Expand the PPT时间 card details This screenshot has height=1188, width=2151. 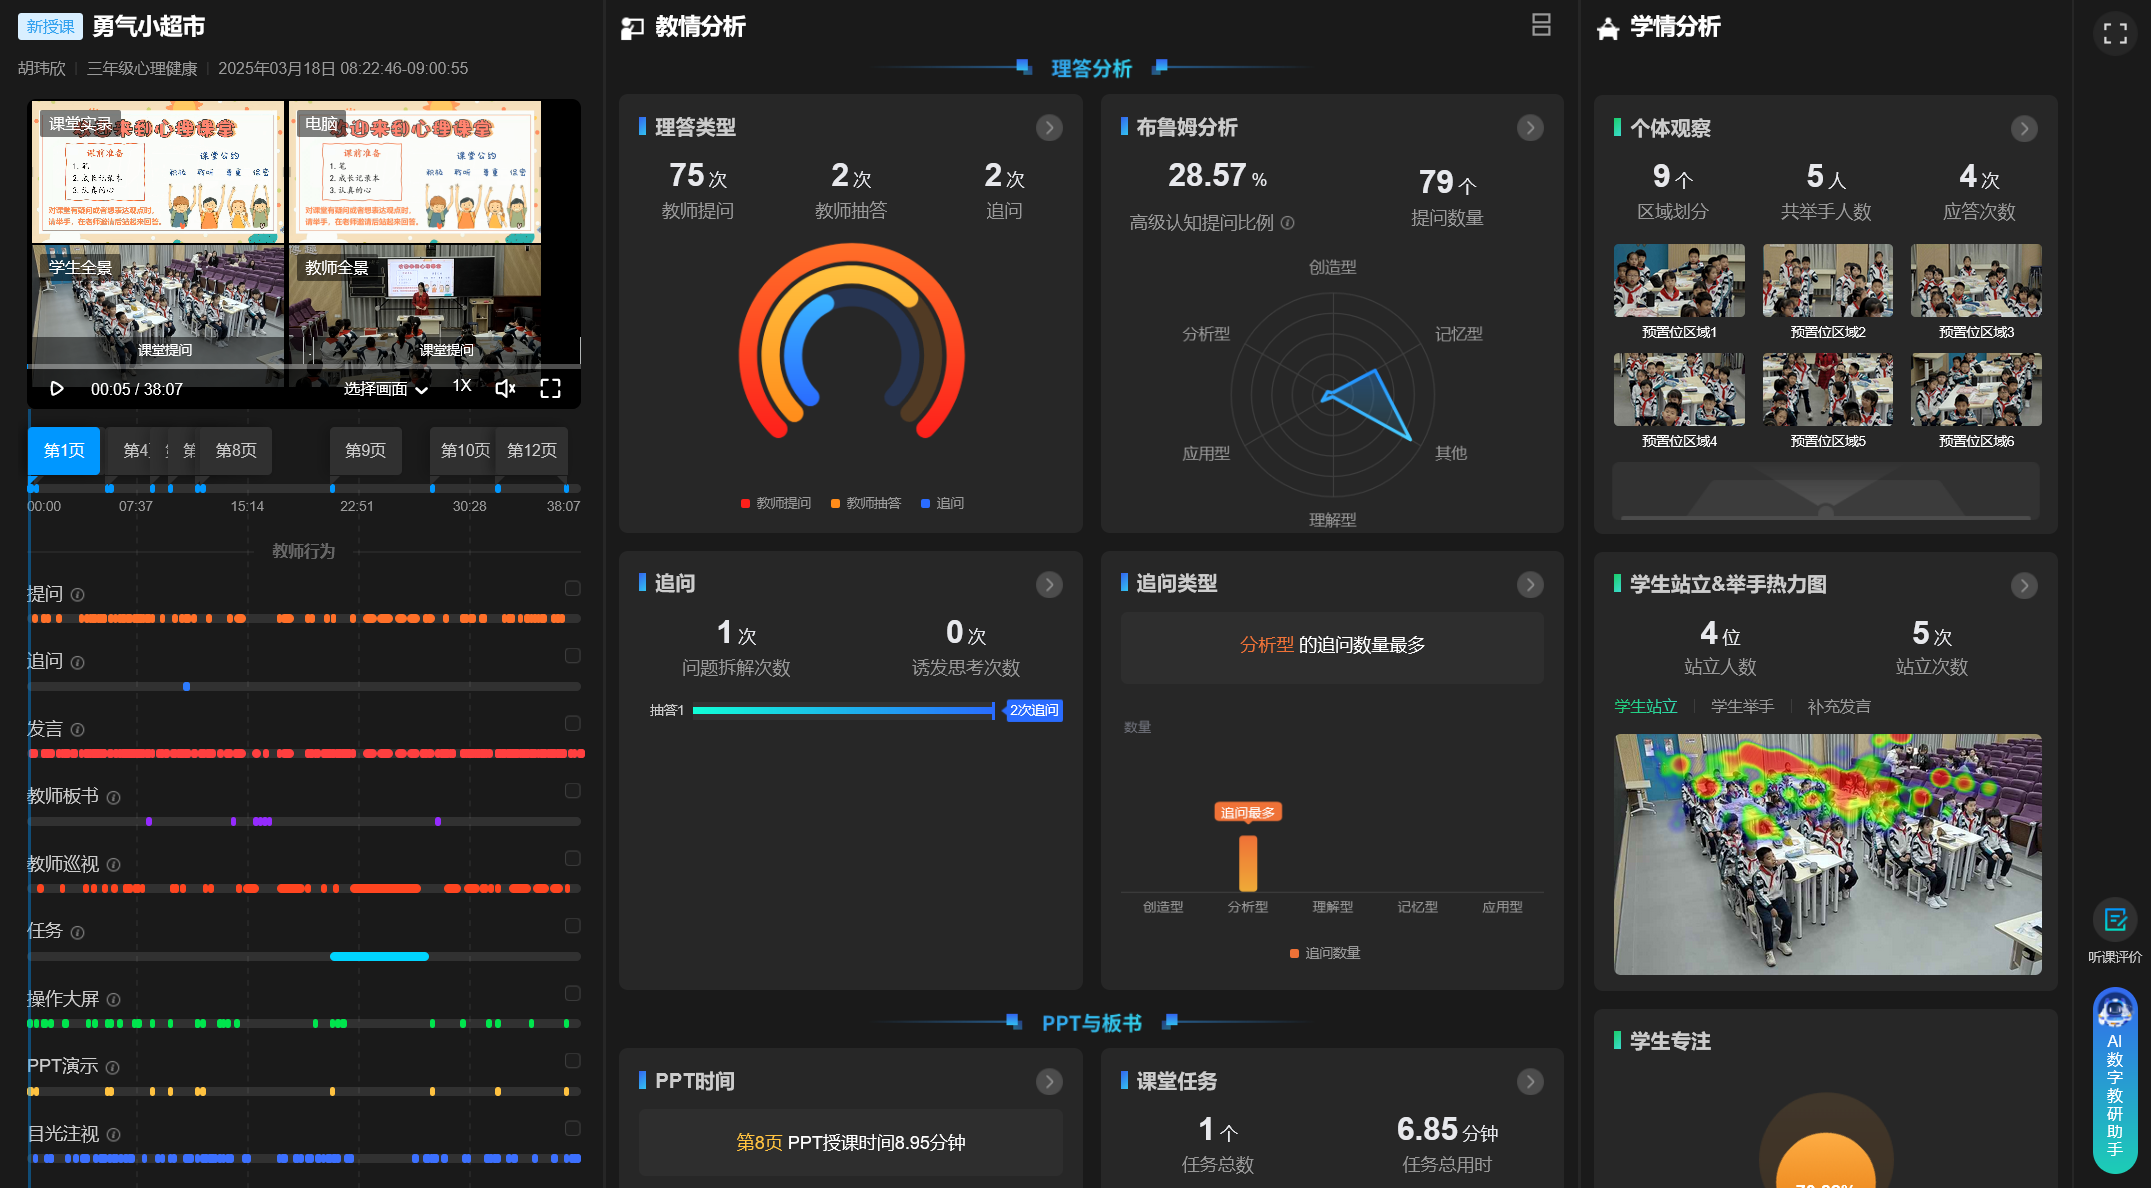[x=1049, y=1082]
